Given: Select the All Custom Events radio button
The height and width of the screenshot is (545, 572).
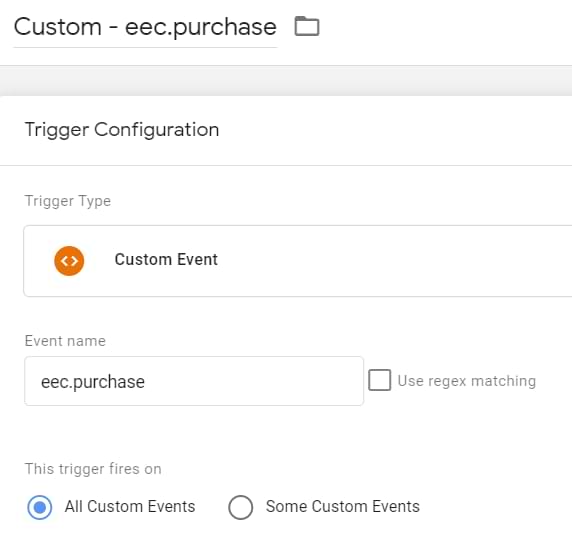Looking at the screenshot, I should 40,507.
